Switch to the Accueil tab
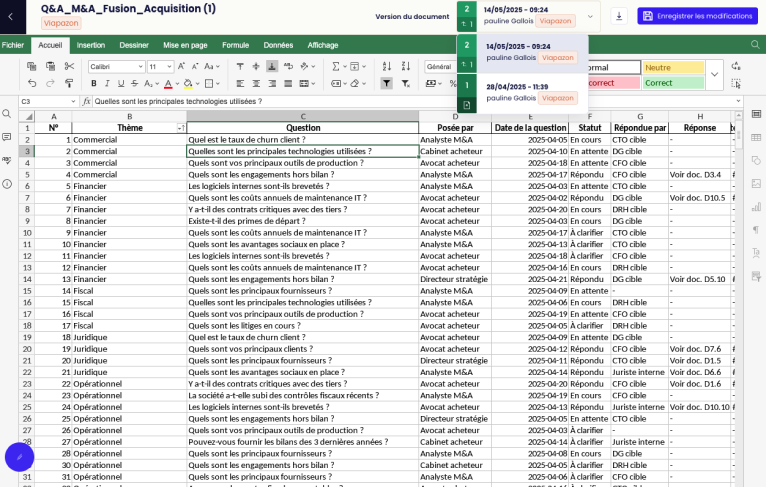This screenshot has width=766, height=487. tap(50, 45)
